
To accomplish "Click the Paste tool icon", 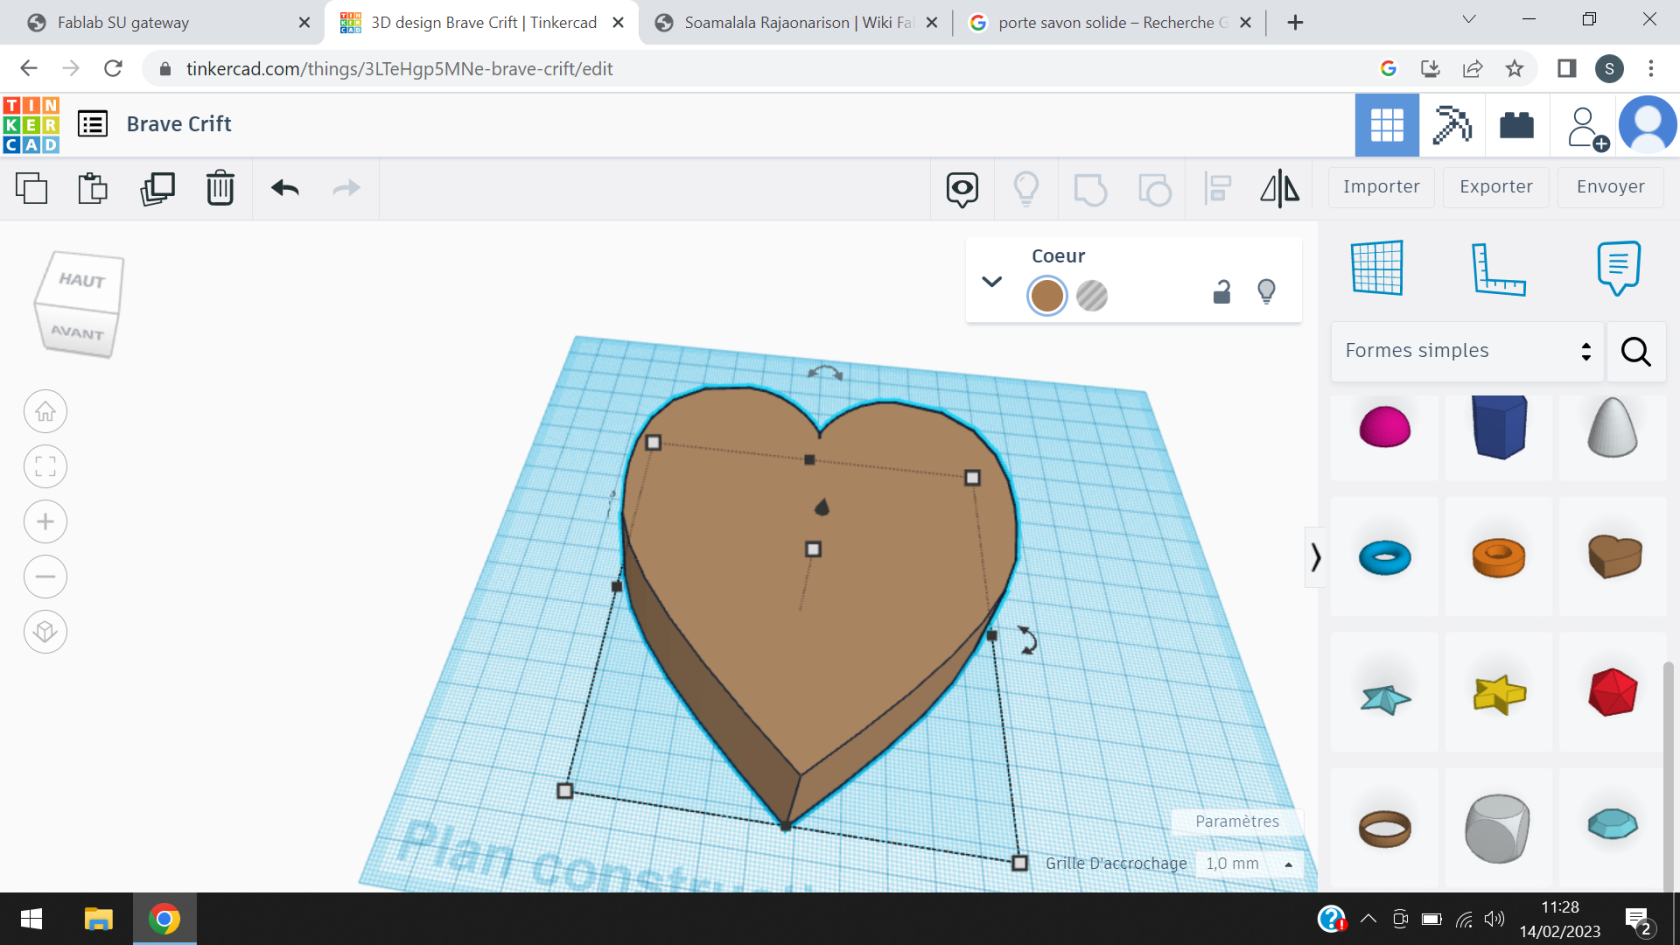I will click(x=93, y=188).
